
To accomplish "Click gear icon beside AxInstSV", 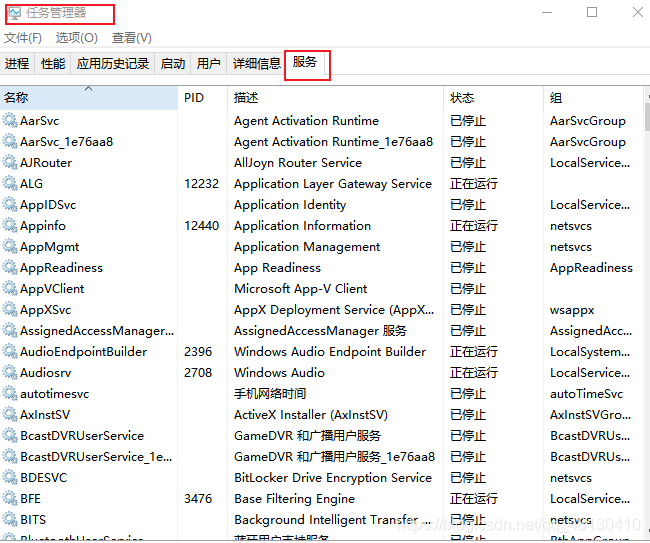I will (10, 414).
